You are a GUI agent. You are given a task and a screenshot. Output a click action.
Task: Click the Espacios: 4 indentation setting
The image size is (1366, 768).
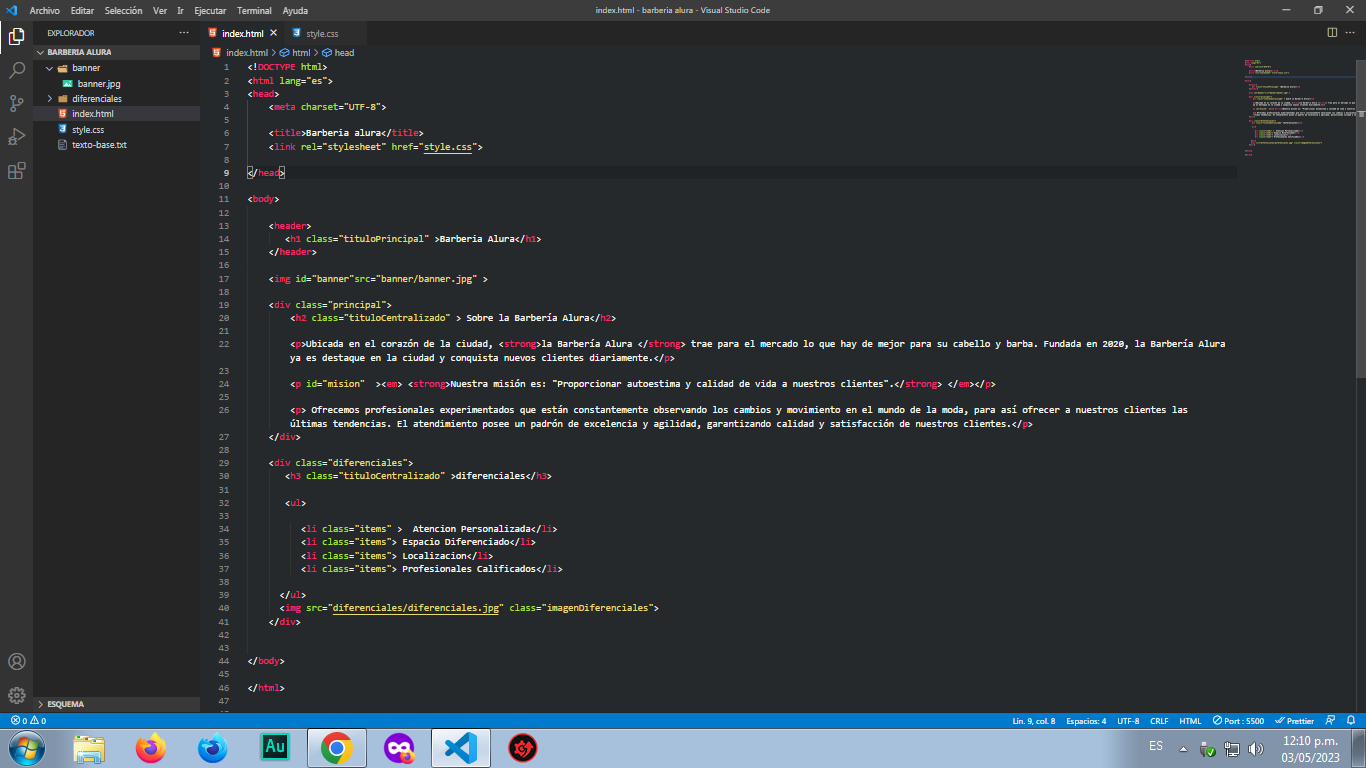click(x=1086, y=721)
